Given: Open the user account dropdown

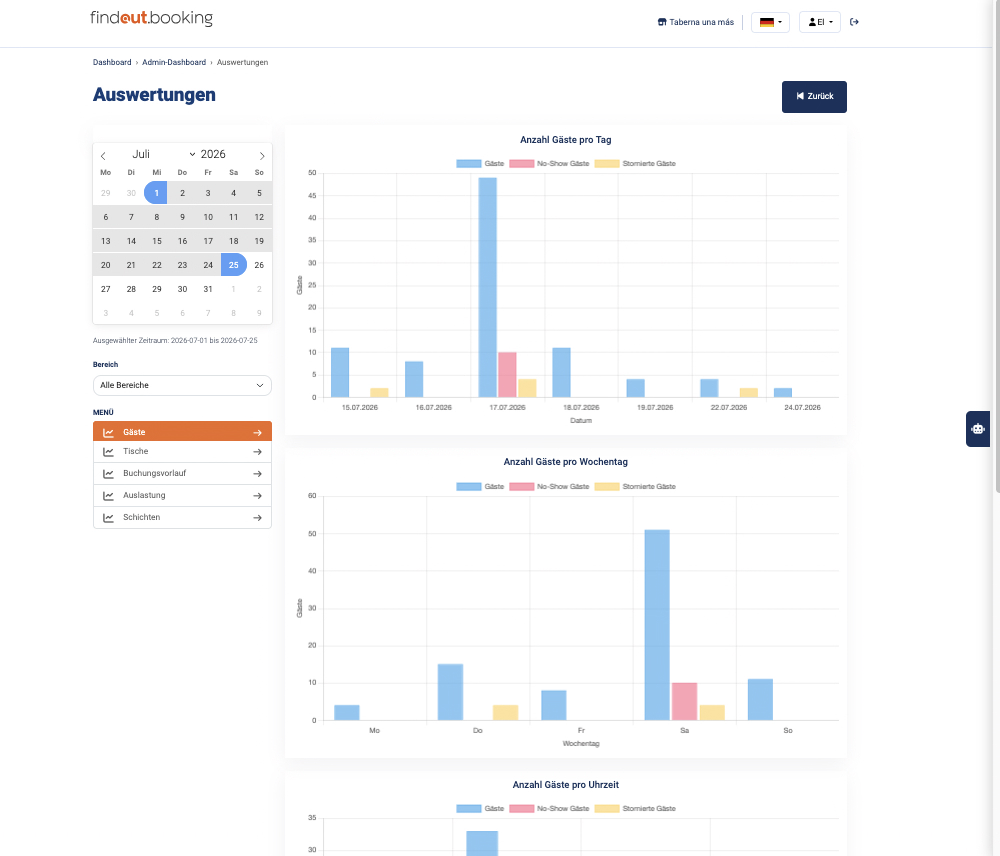Looking at the screenshot, I should coord(820,22).
